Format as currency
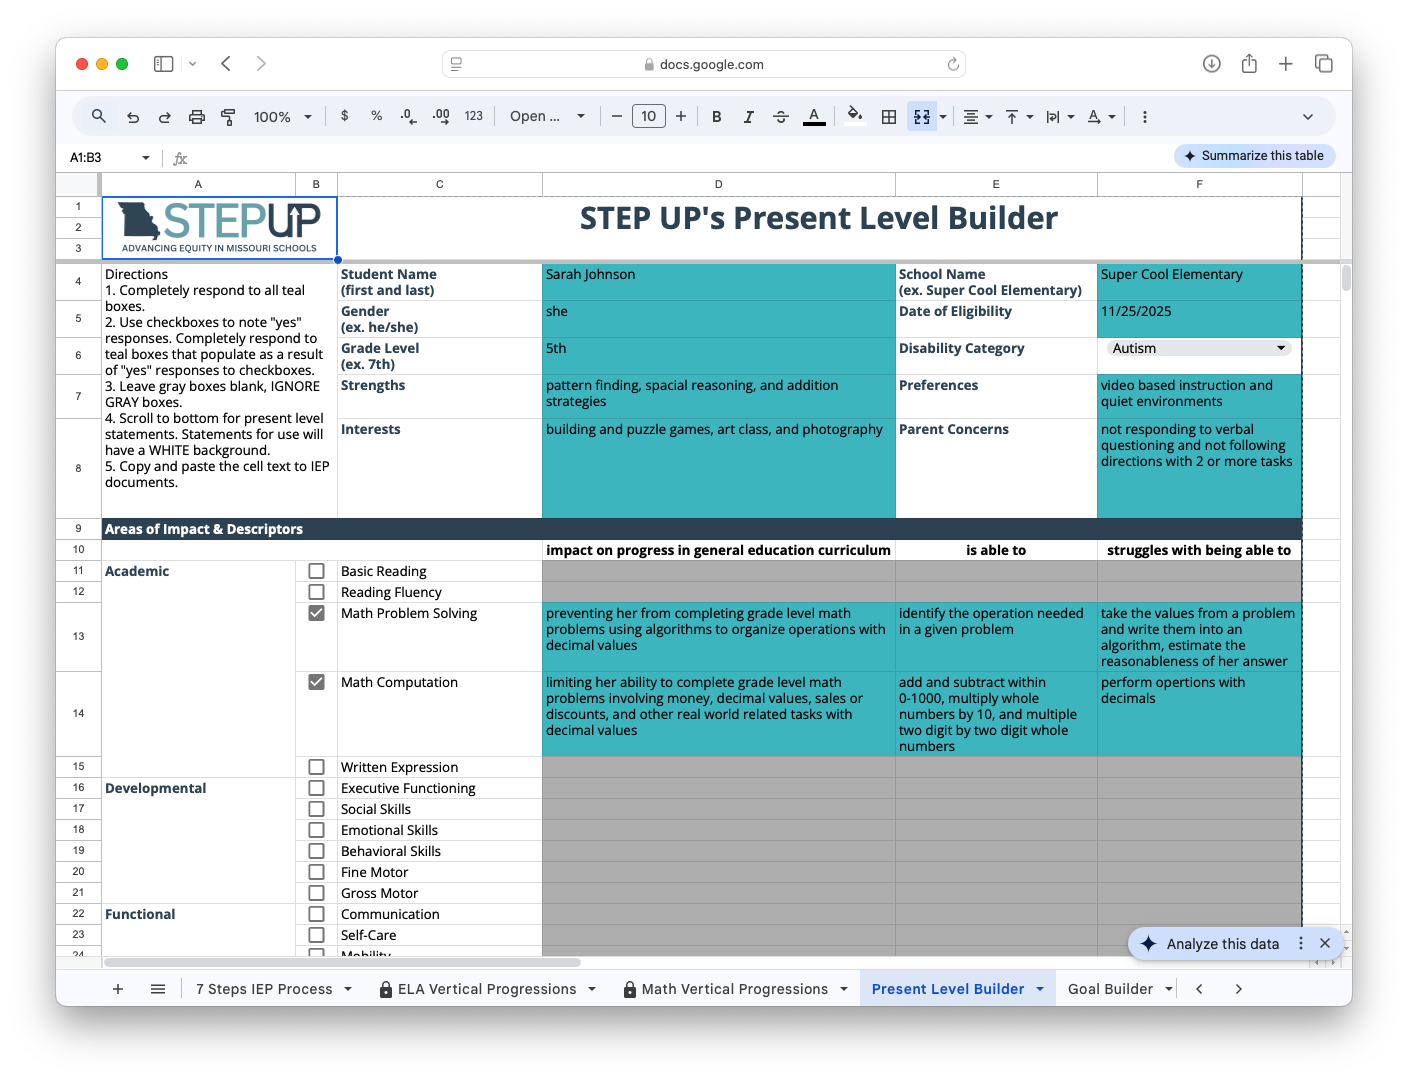1408x1080 pixels. point(345,116)
